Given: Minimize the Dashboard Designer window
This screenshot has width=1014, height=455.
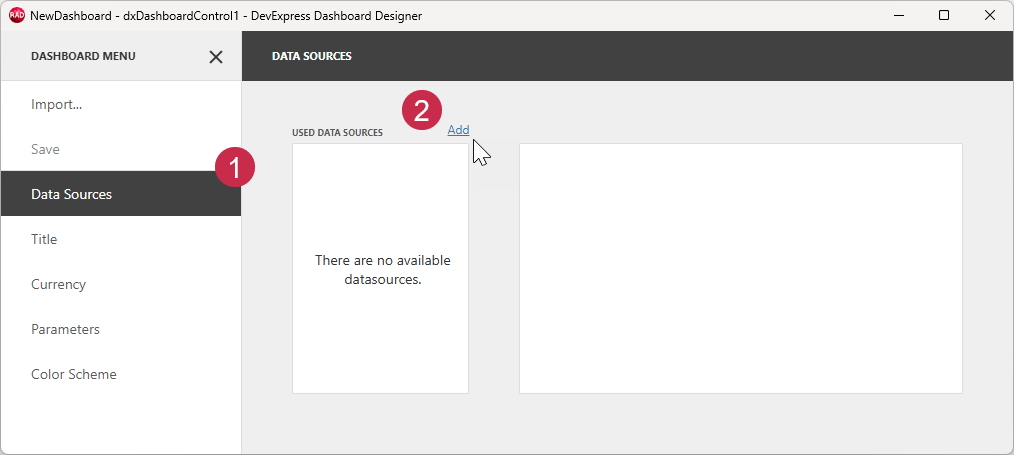Looking at the screenshot, I should (899, 16).
